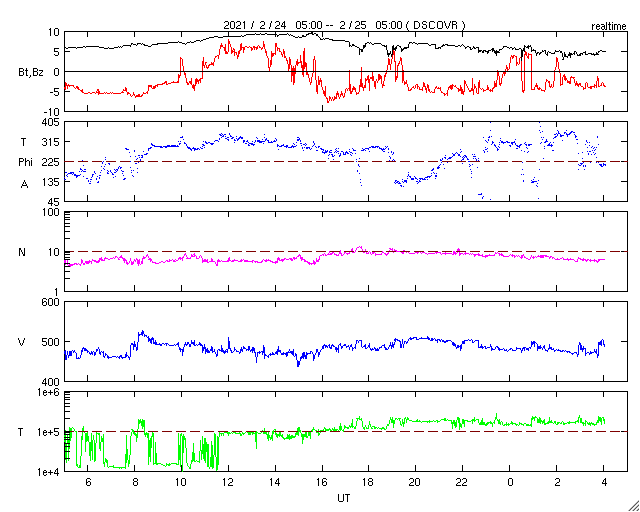
Task: Click the '315' tick value
Action: (51, 142)
